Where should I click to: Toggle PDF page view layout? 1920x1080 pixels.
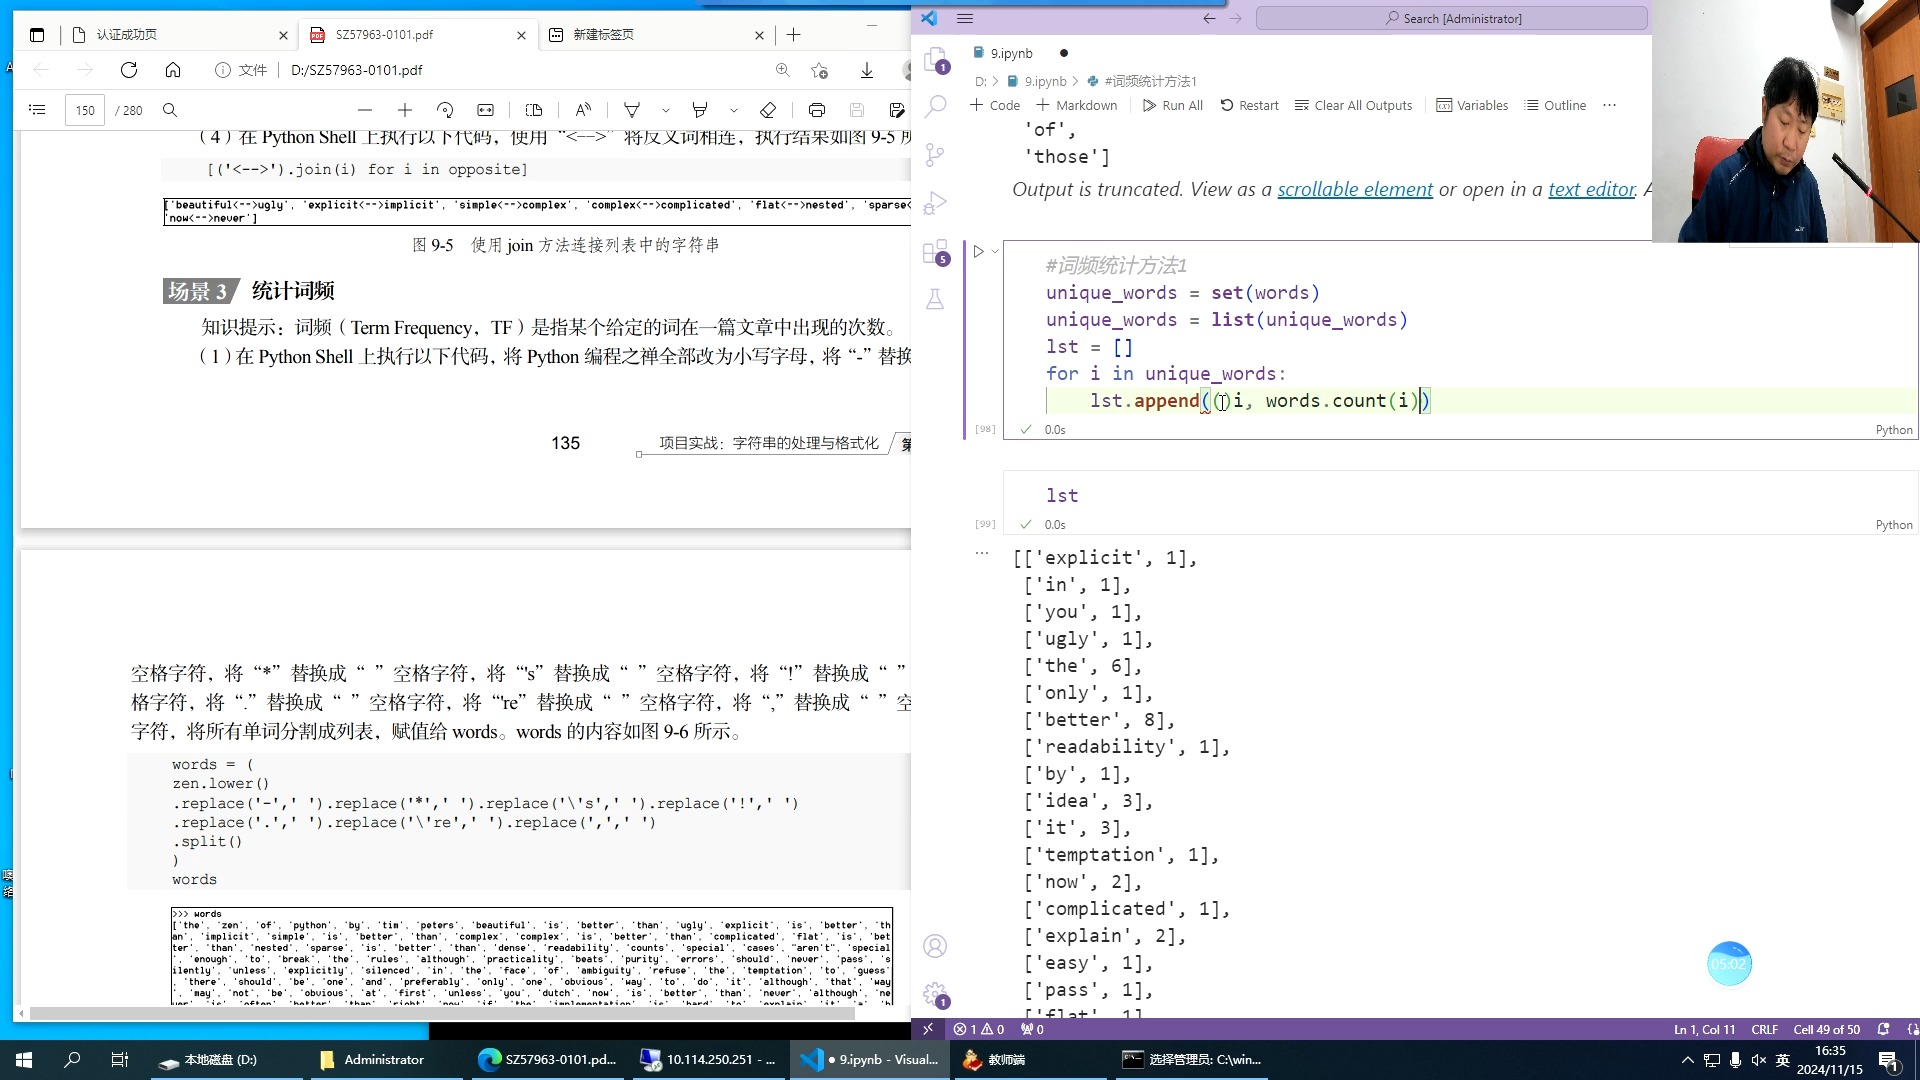533,110
